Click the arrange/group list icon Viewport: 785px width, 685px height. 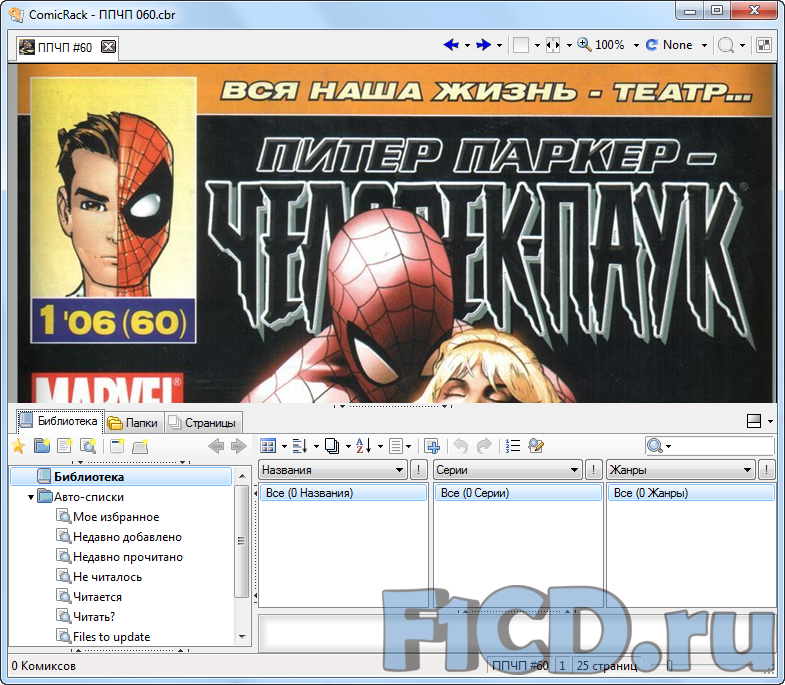300,446
